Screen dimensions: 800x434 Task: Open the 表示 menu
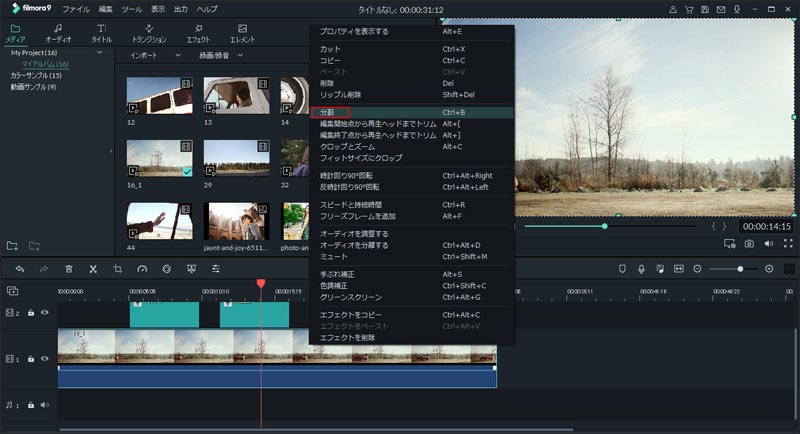[x=158, y=9]
